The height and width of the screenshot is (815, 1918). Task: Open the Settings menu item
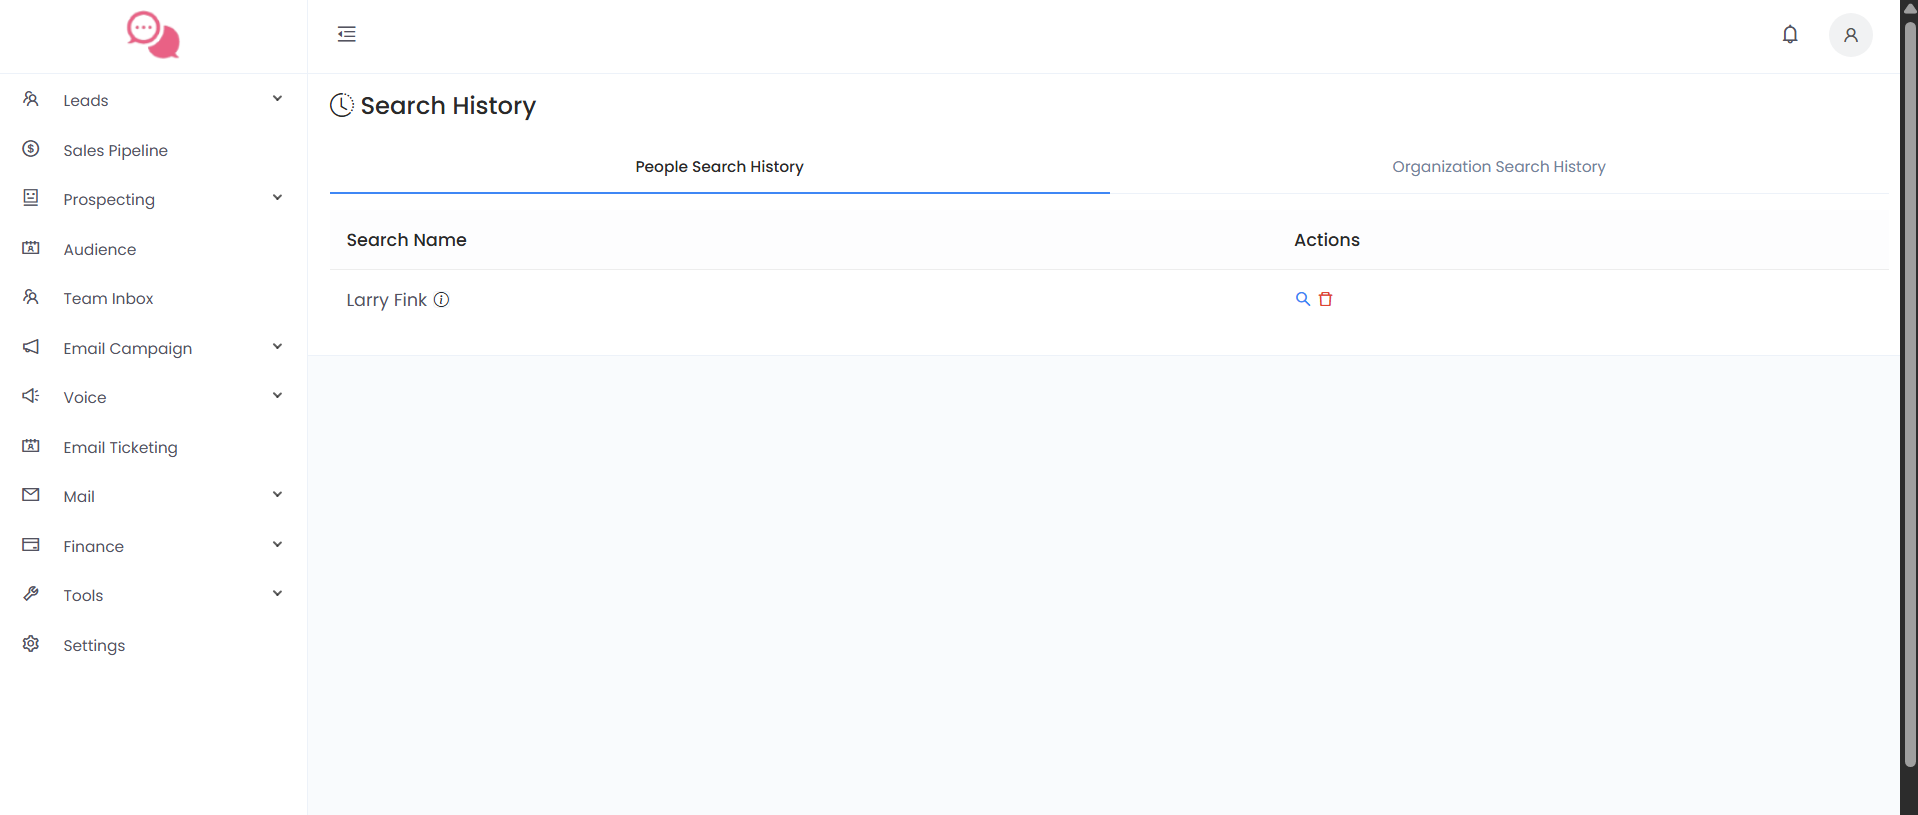tap(94, 645)
